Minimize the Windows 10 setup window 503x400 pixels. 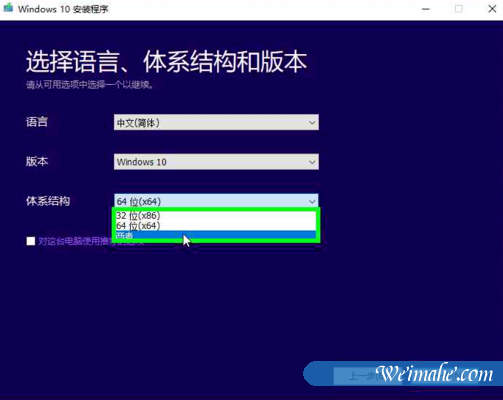(426, 9)
